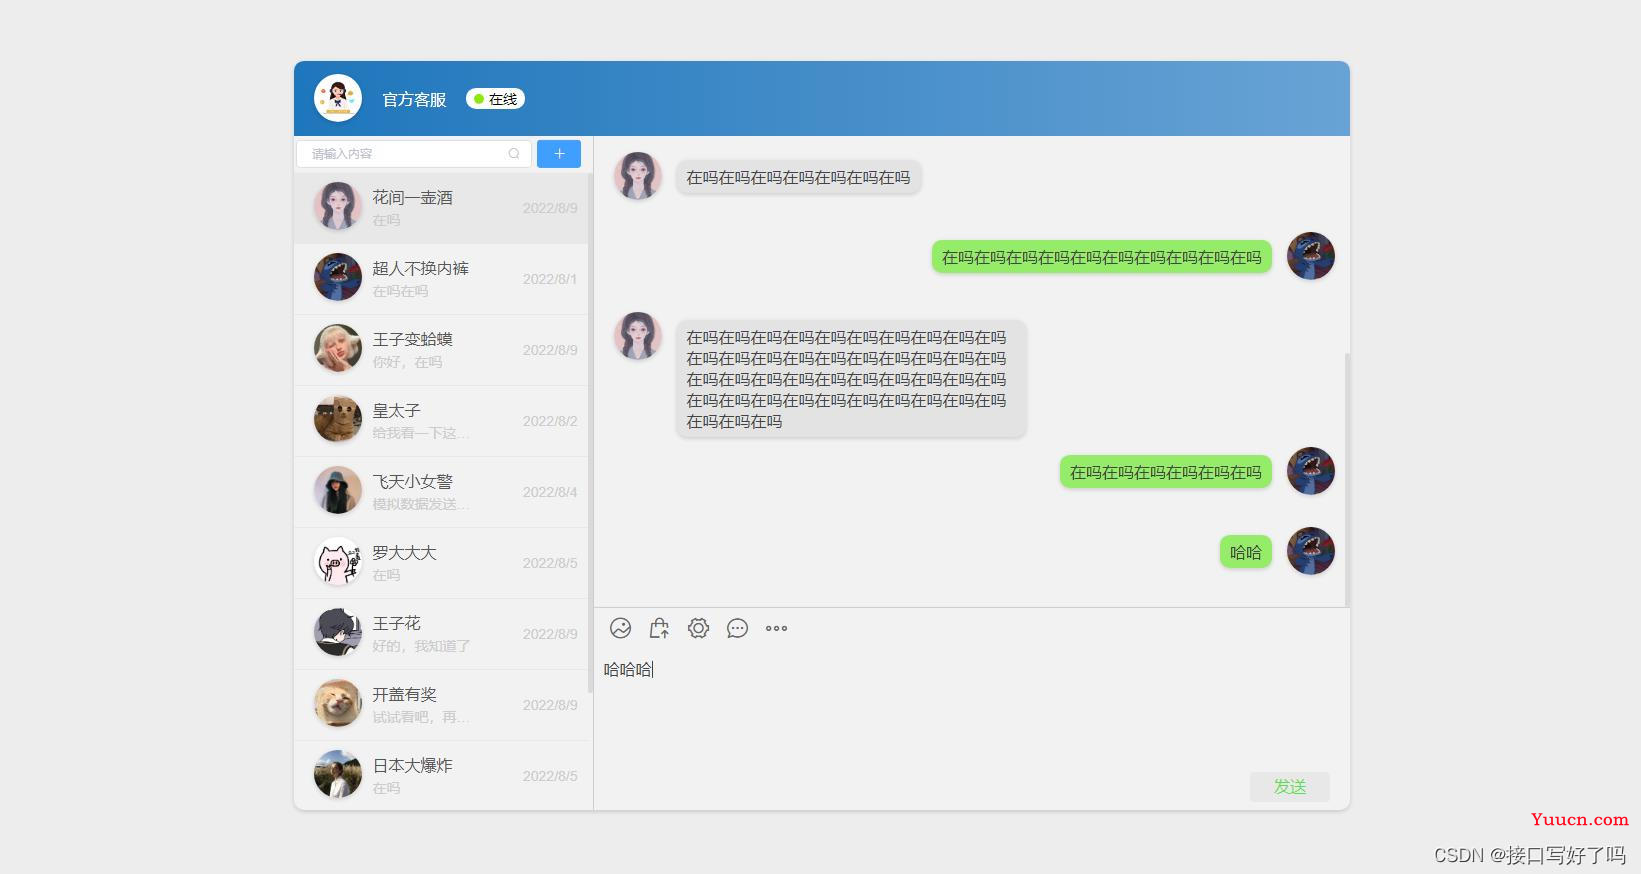Click the search magnifier icon
Viewport: 1641px width, 874px height.
514,154
